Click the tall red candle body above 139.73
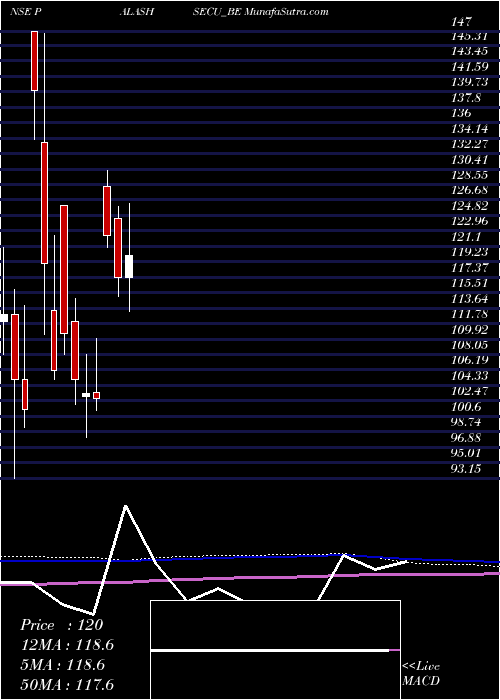 pyautogui.click(x=34, y=61)
